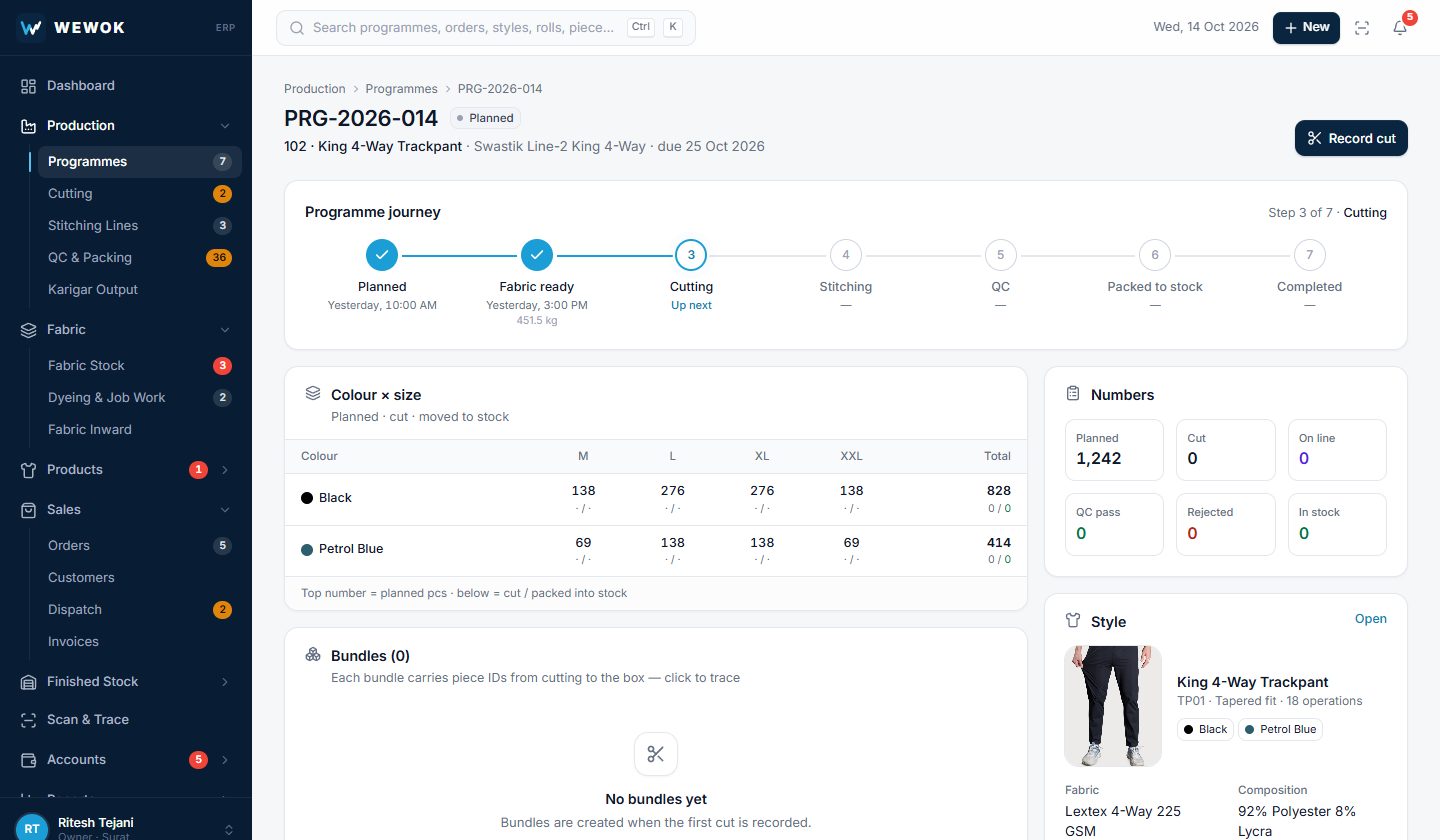Open the barcode scan icon in top bar

pyautogui.click(x=1362, y=28)
